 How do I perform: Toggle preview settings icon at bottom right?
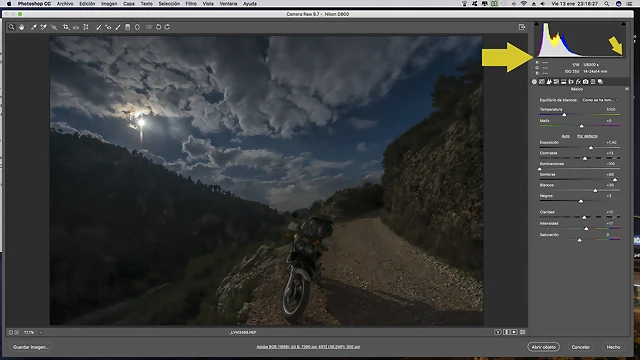(522, 332)
